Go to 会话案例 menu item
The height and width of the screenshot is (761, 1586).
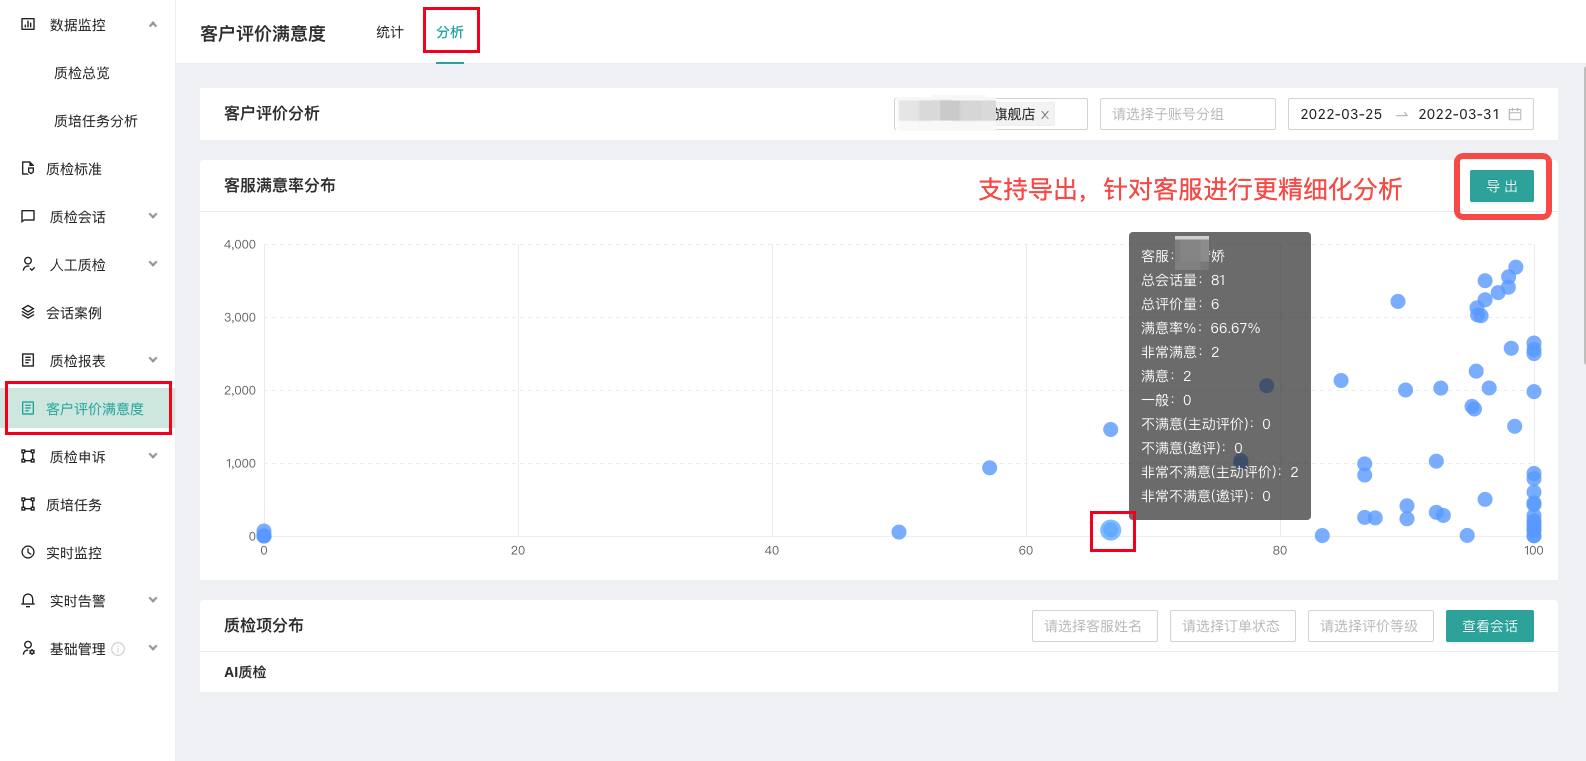(74, 313)
